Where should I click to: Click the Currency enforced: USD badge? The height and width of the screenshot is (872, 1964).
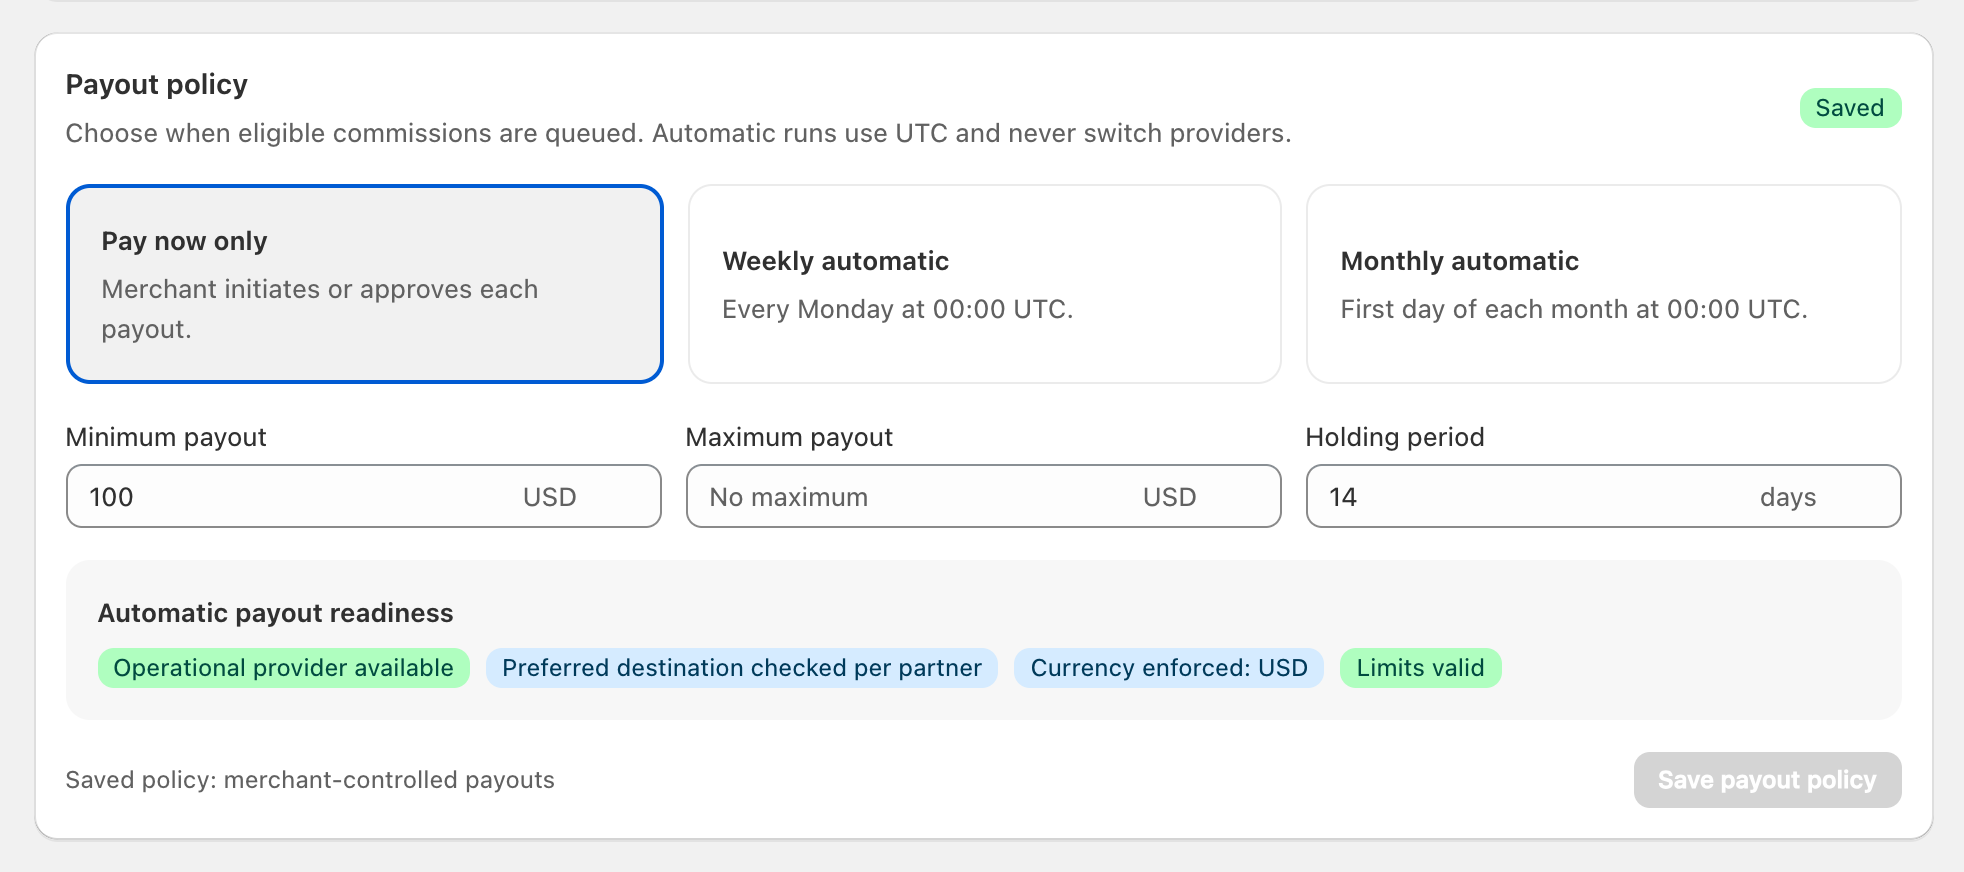coord(1169,668)
